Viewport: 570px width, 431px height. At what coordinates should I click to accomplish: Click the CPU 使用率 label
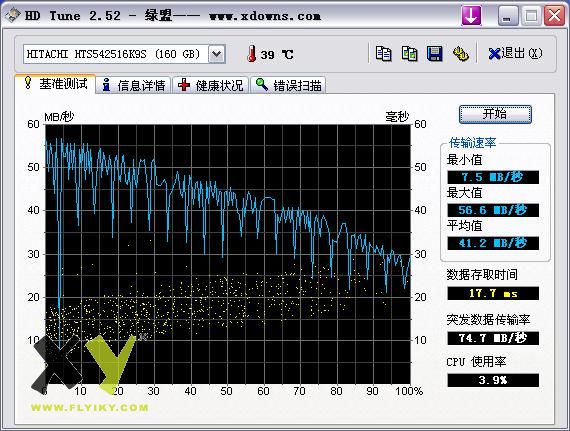pos(476,362)
